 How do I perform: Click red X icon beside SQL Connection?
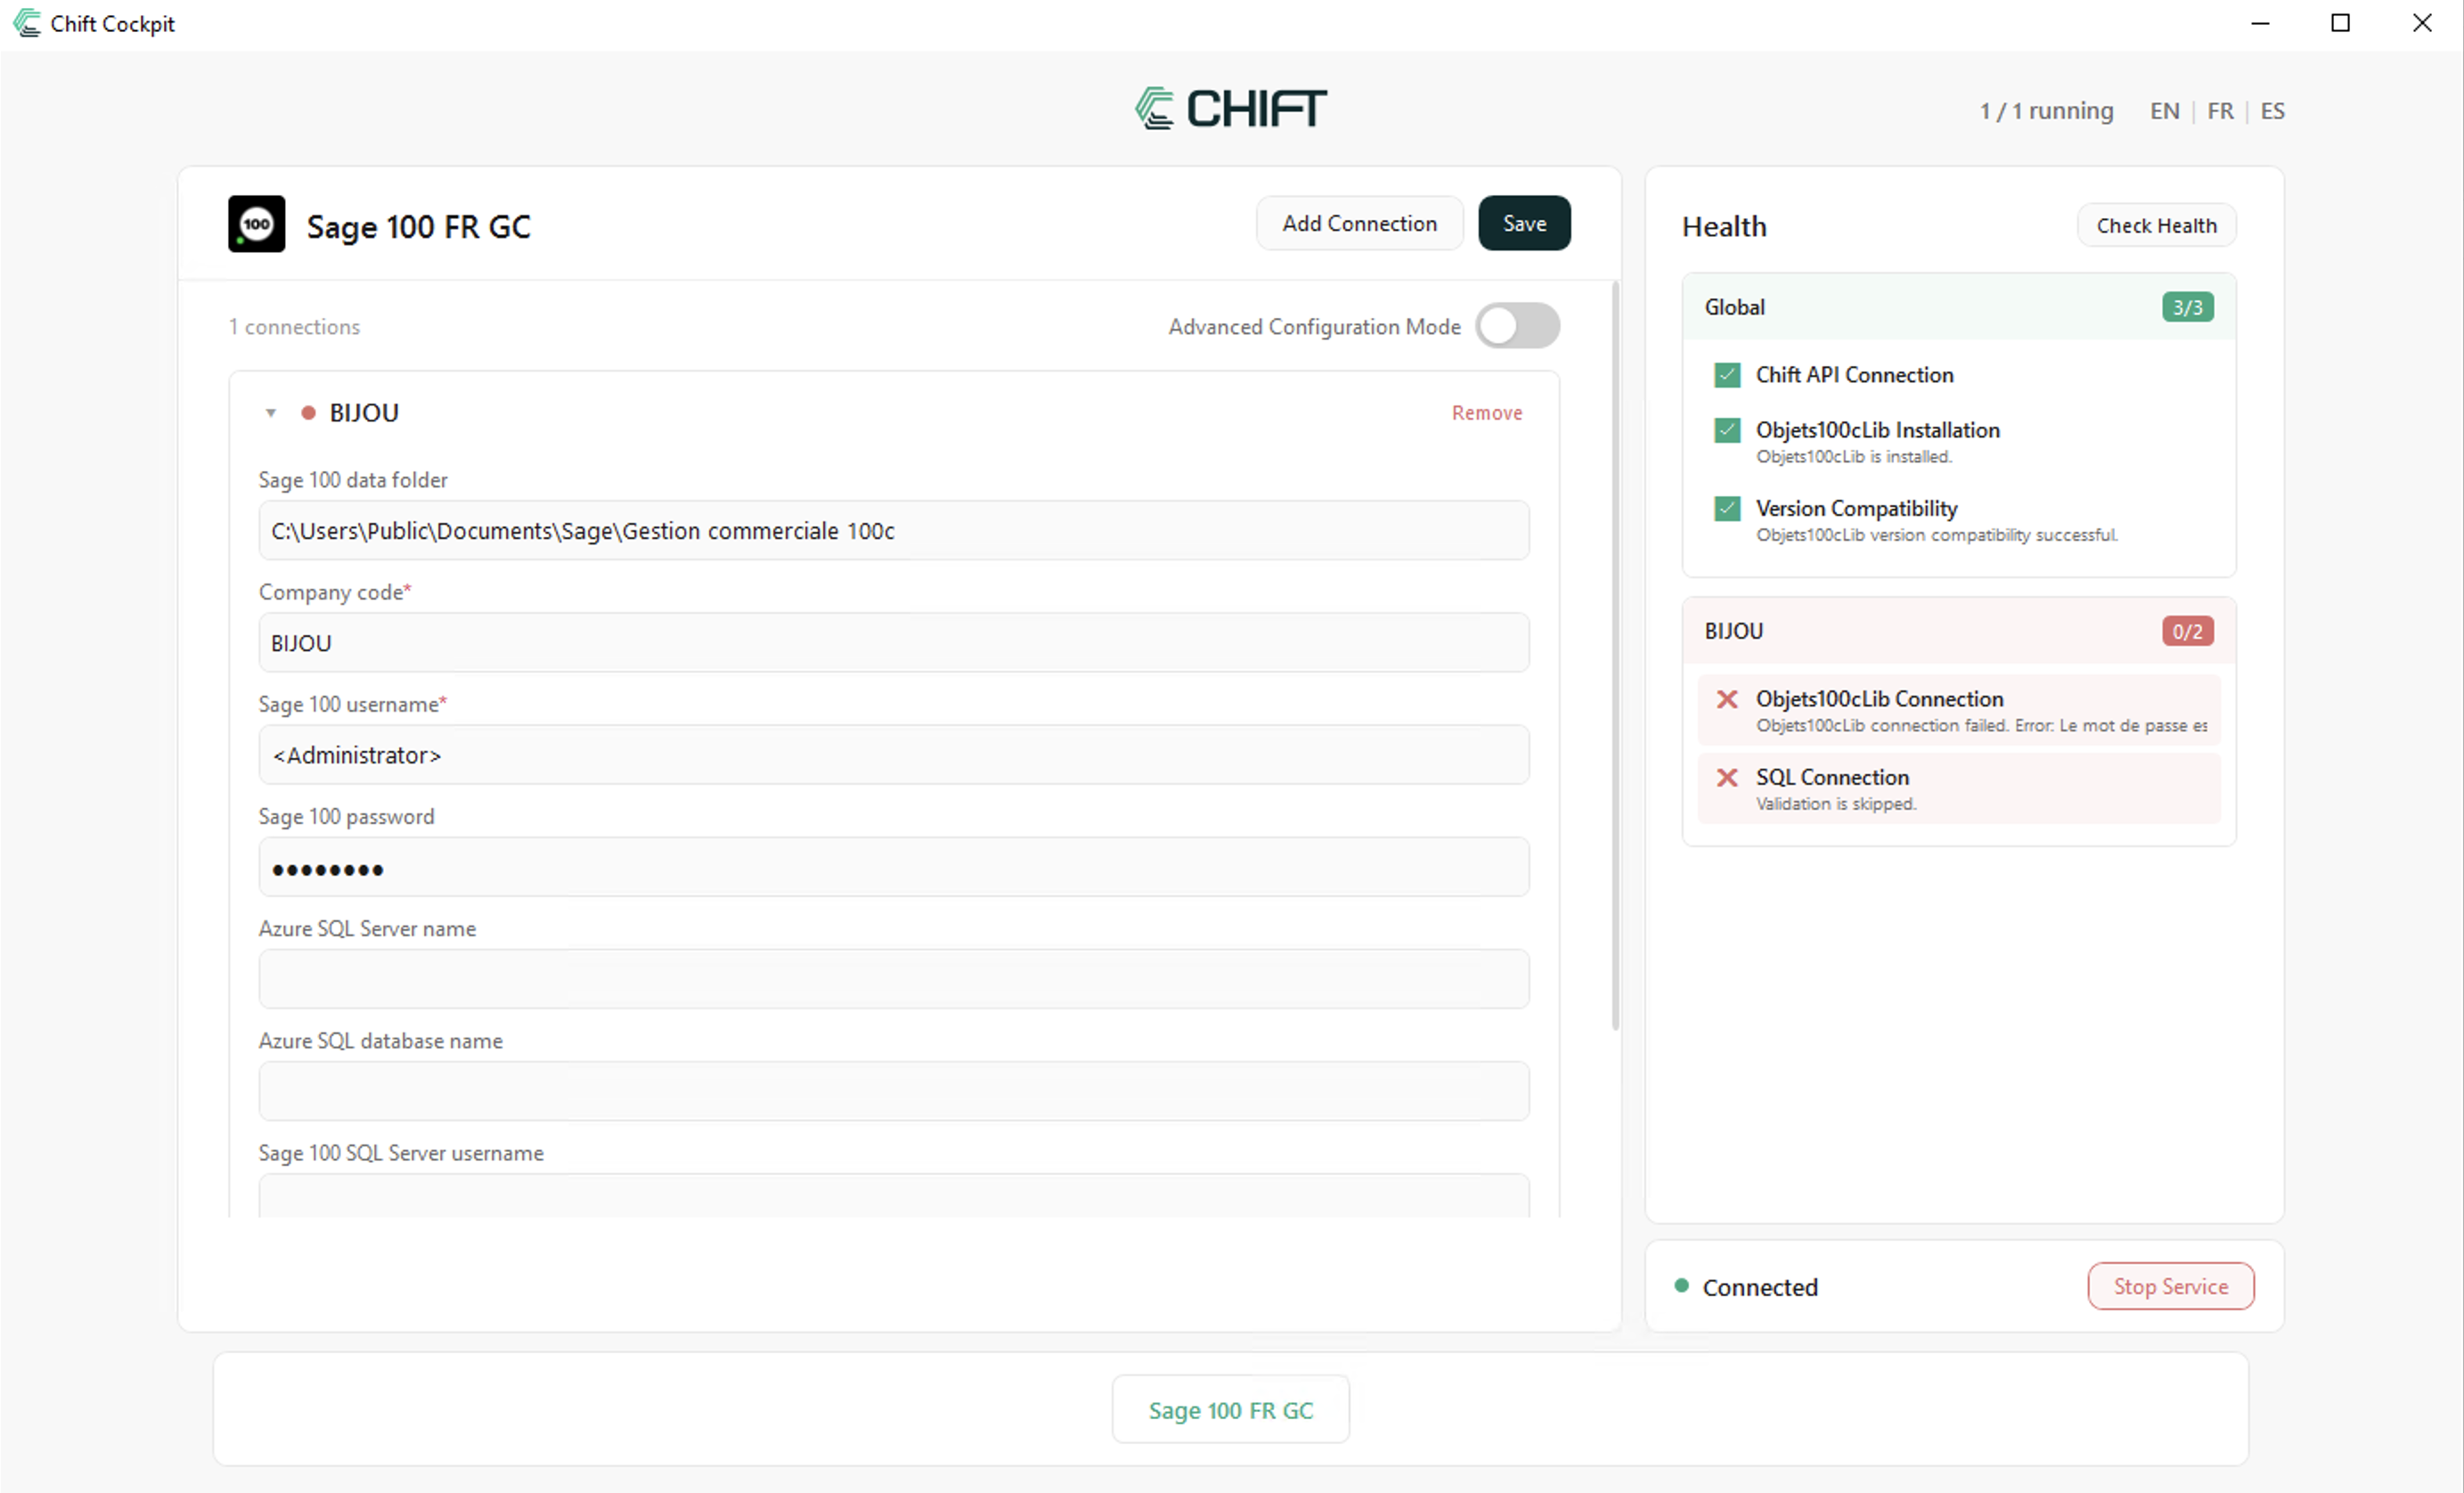1727,777
